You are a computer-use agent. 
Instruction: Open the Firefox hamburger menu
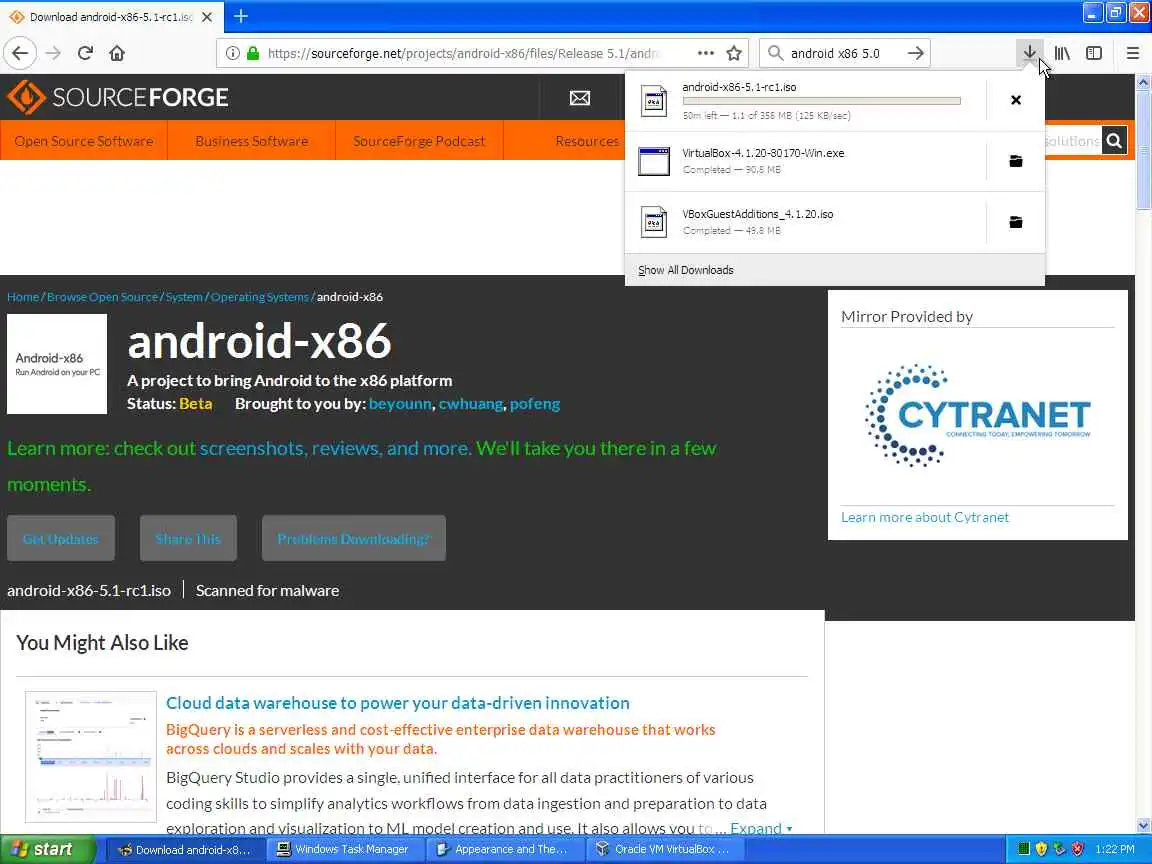point(1132,53)
